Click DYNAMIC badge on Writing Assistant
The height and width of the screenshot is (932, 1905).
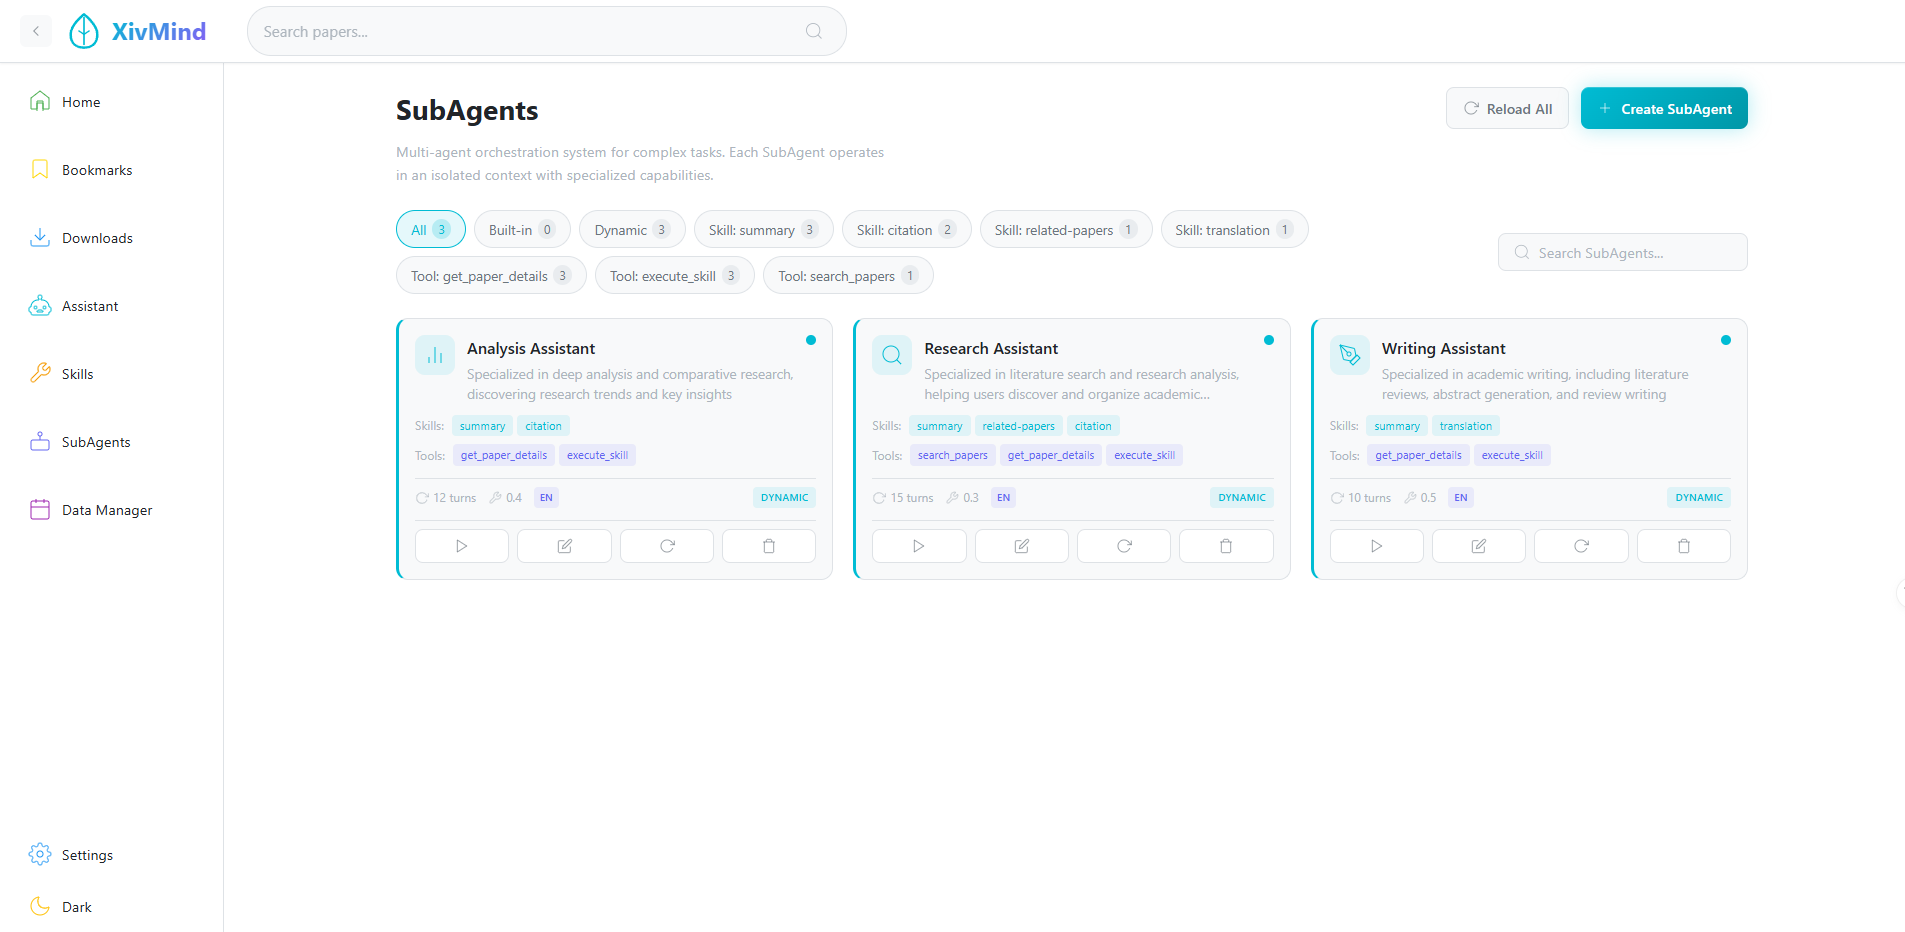[x=1699, y=497]
